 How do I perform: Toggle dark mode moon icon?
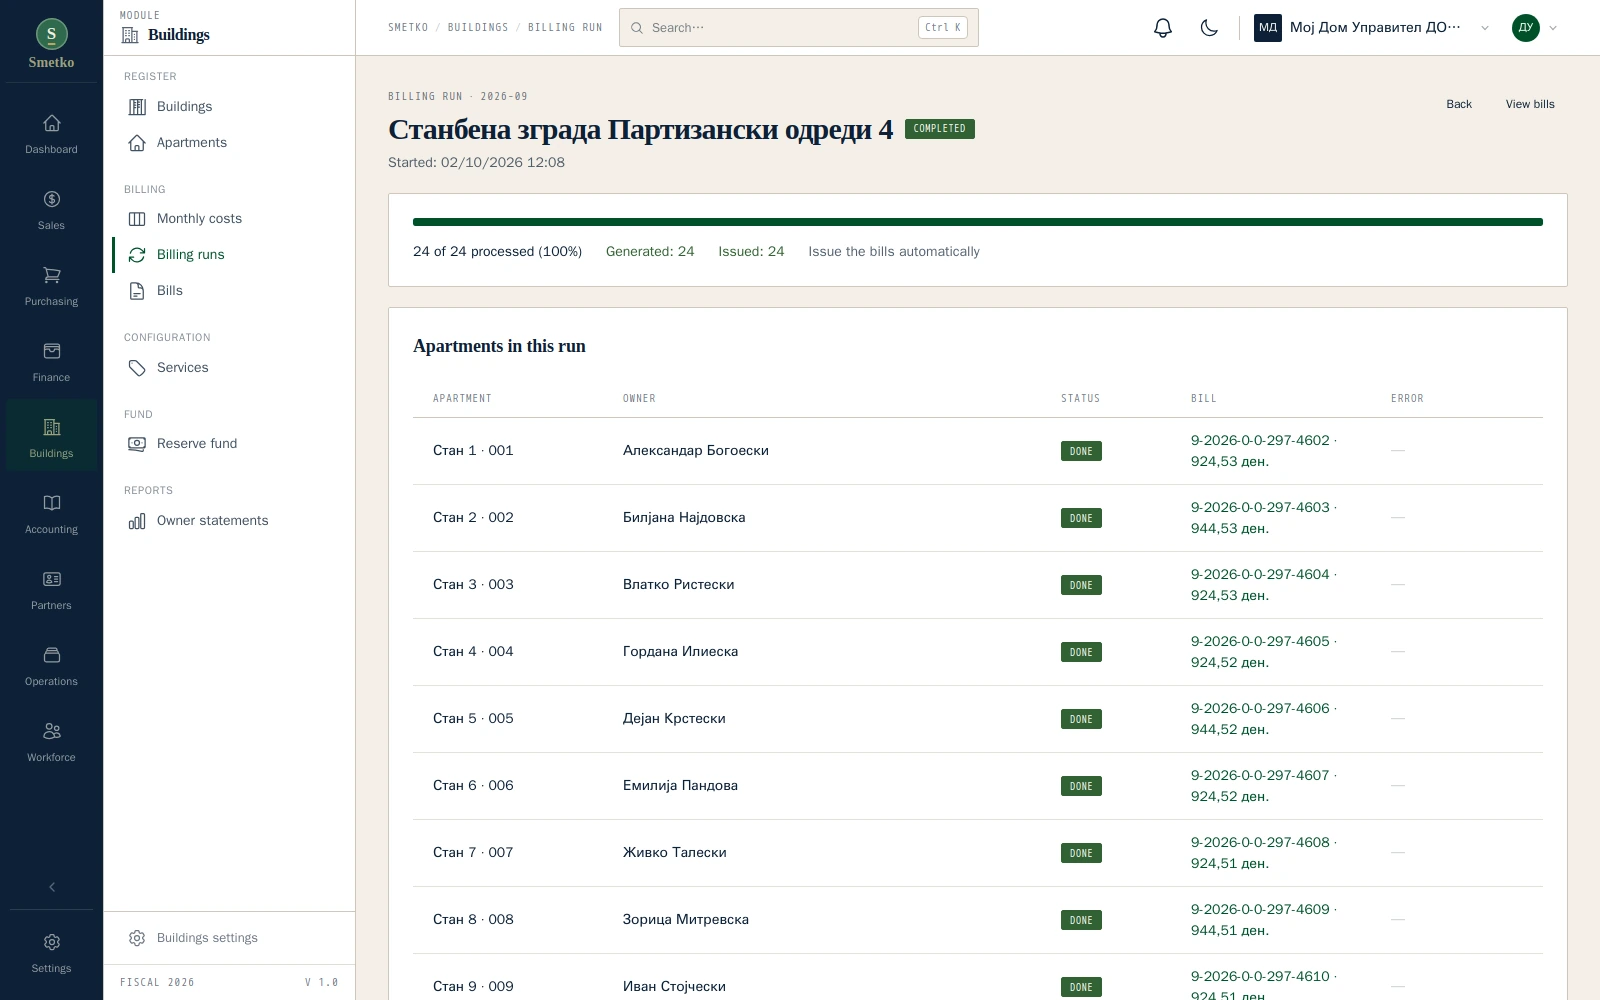point(1209,28)
